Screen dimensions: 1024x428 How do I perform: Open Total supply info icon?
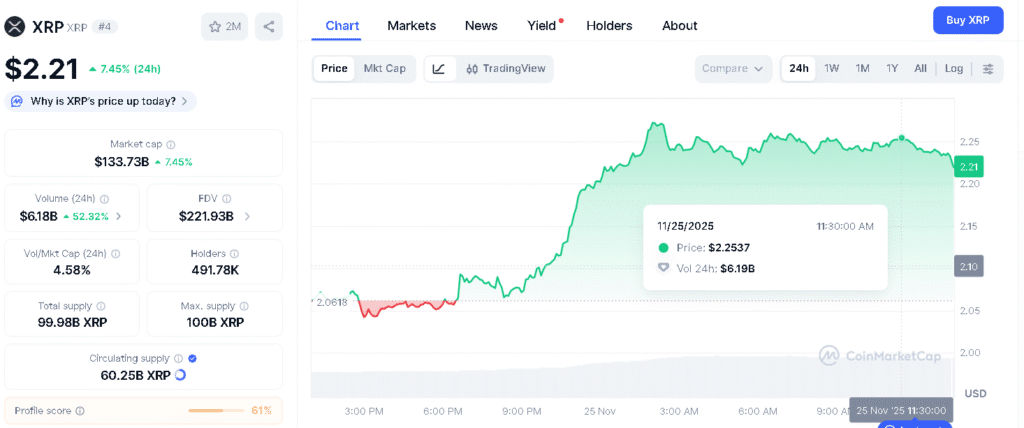coord(101,306)
